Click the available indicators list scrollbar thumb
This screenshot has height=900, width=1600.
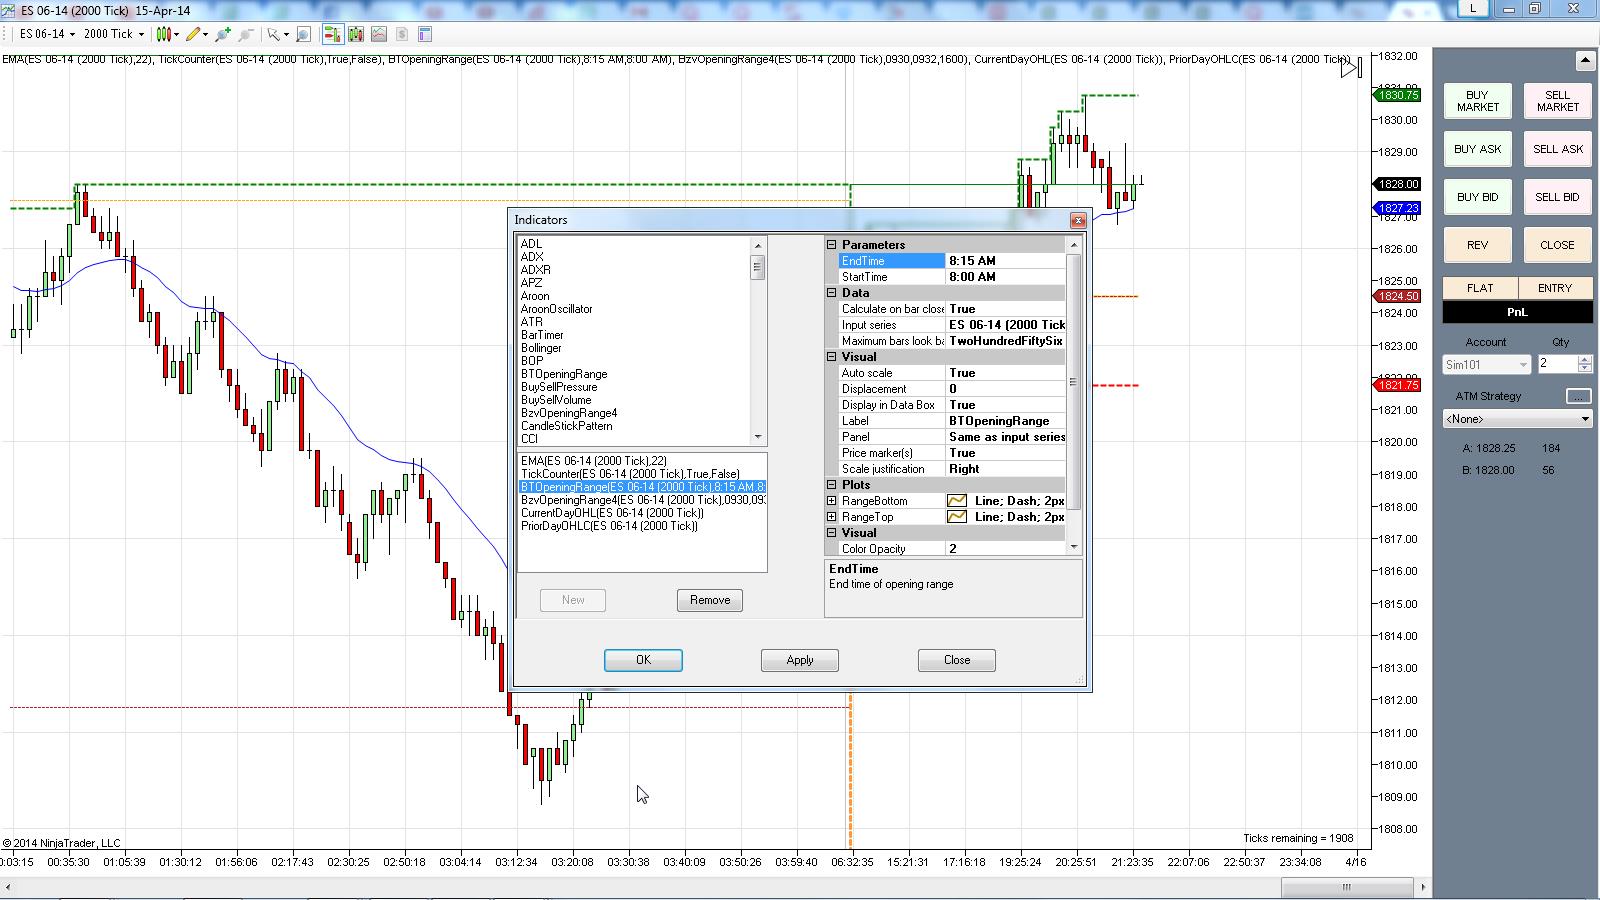coord(757,268)
